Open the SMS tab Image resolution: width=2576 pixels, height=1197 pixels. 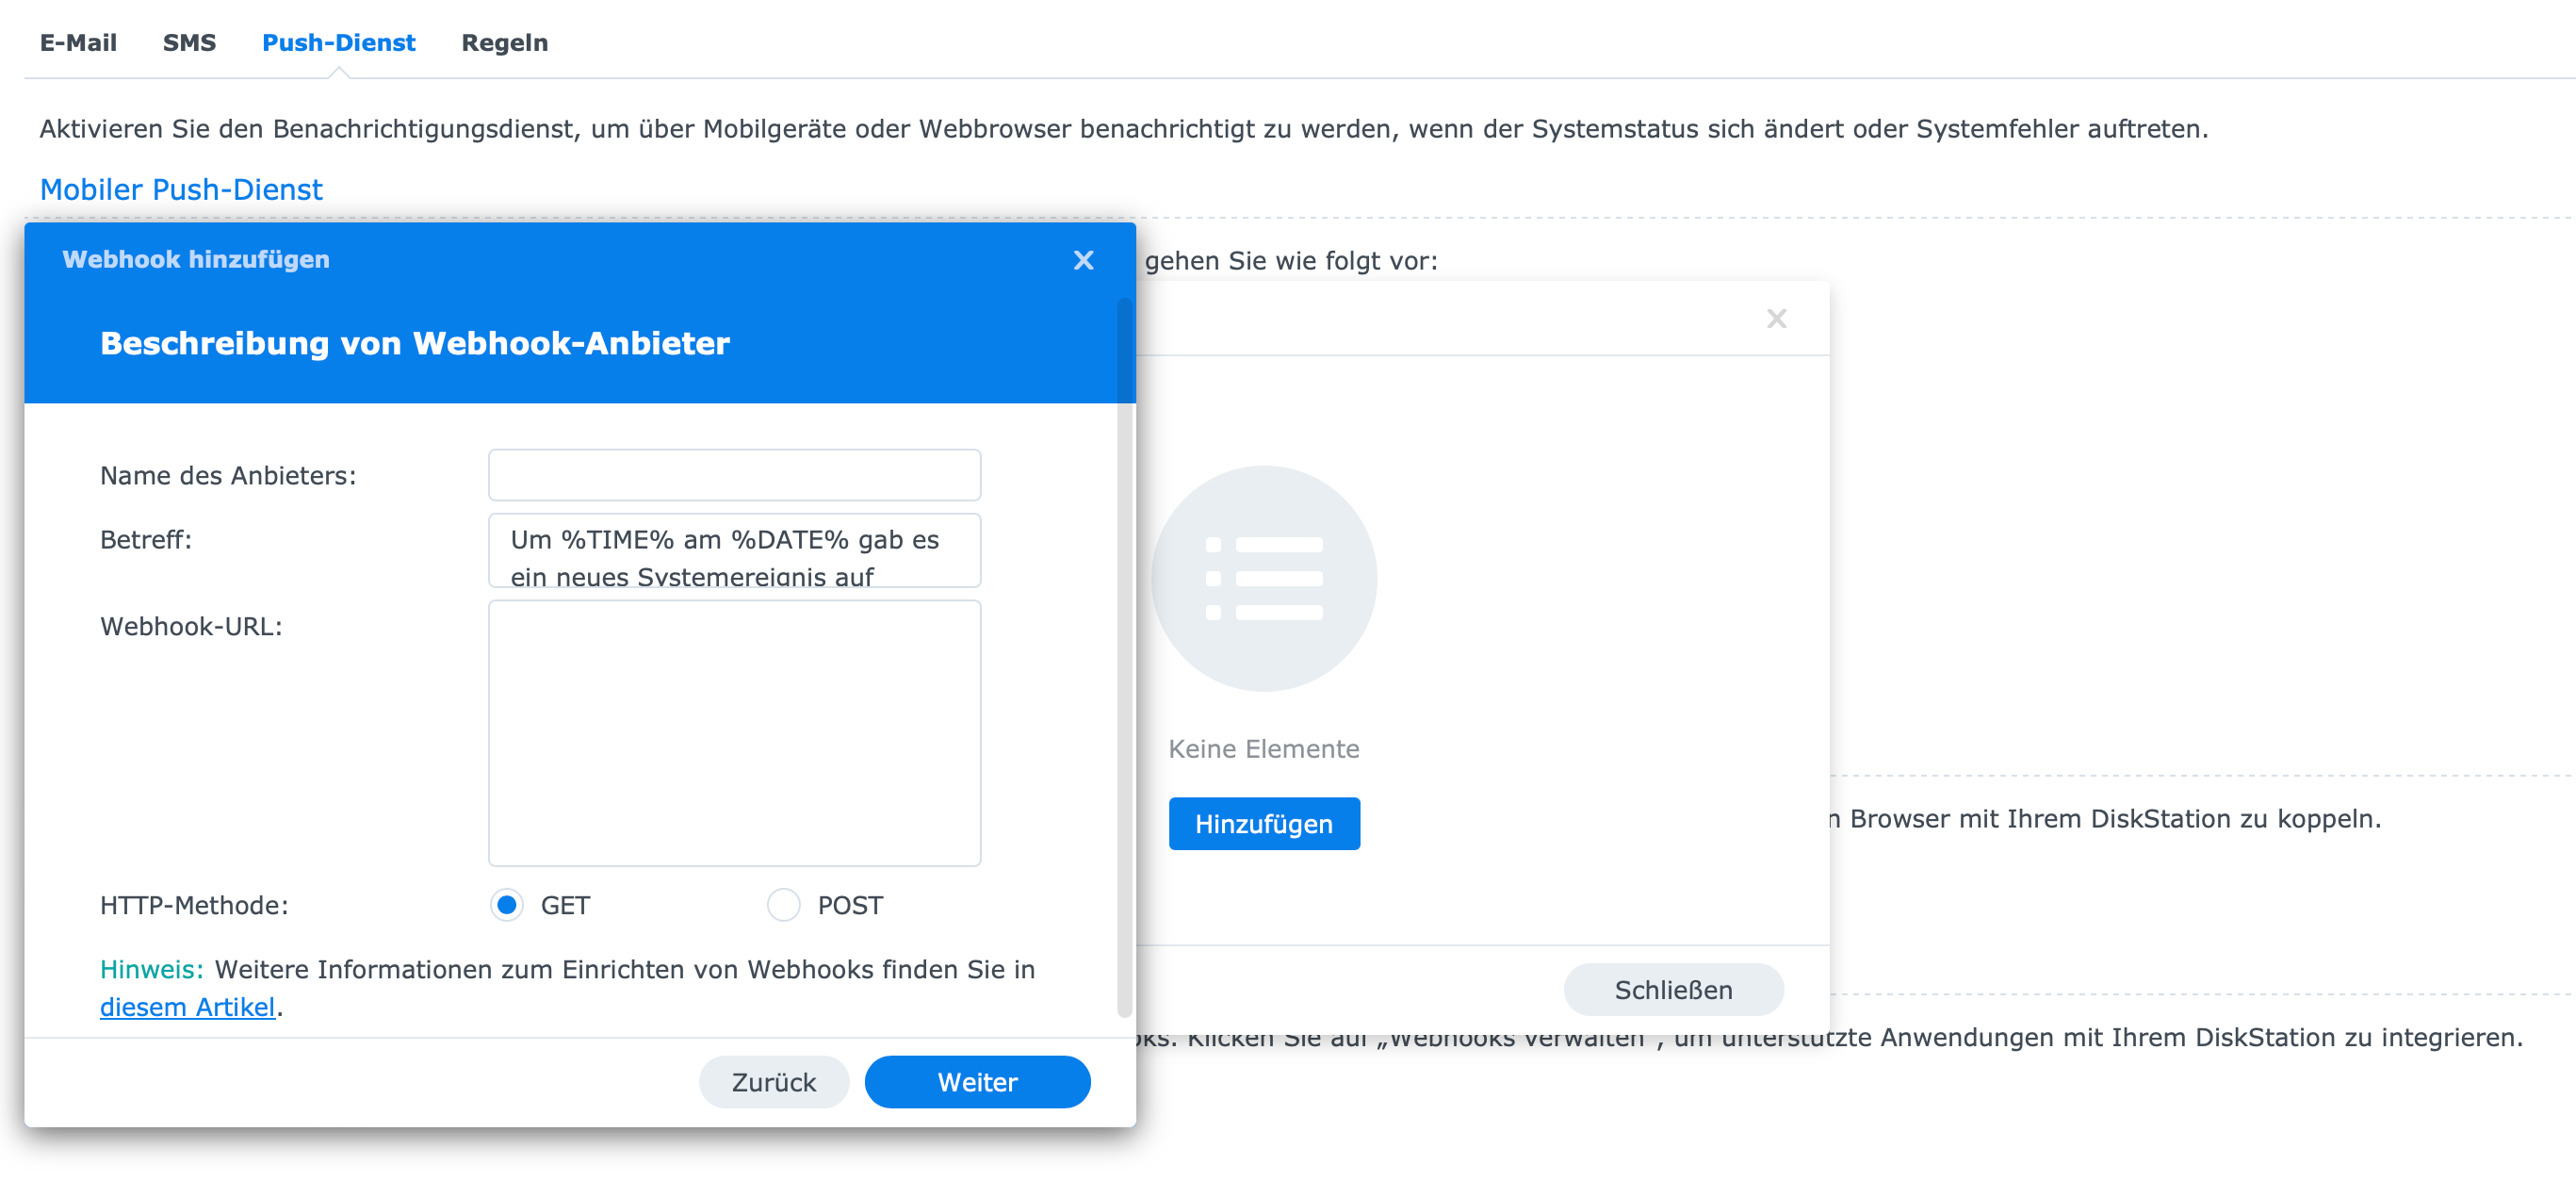(189, 43)
